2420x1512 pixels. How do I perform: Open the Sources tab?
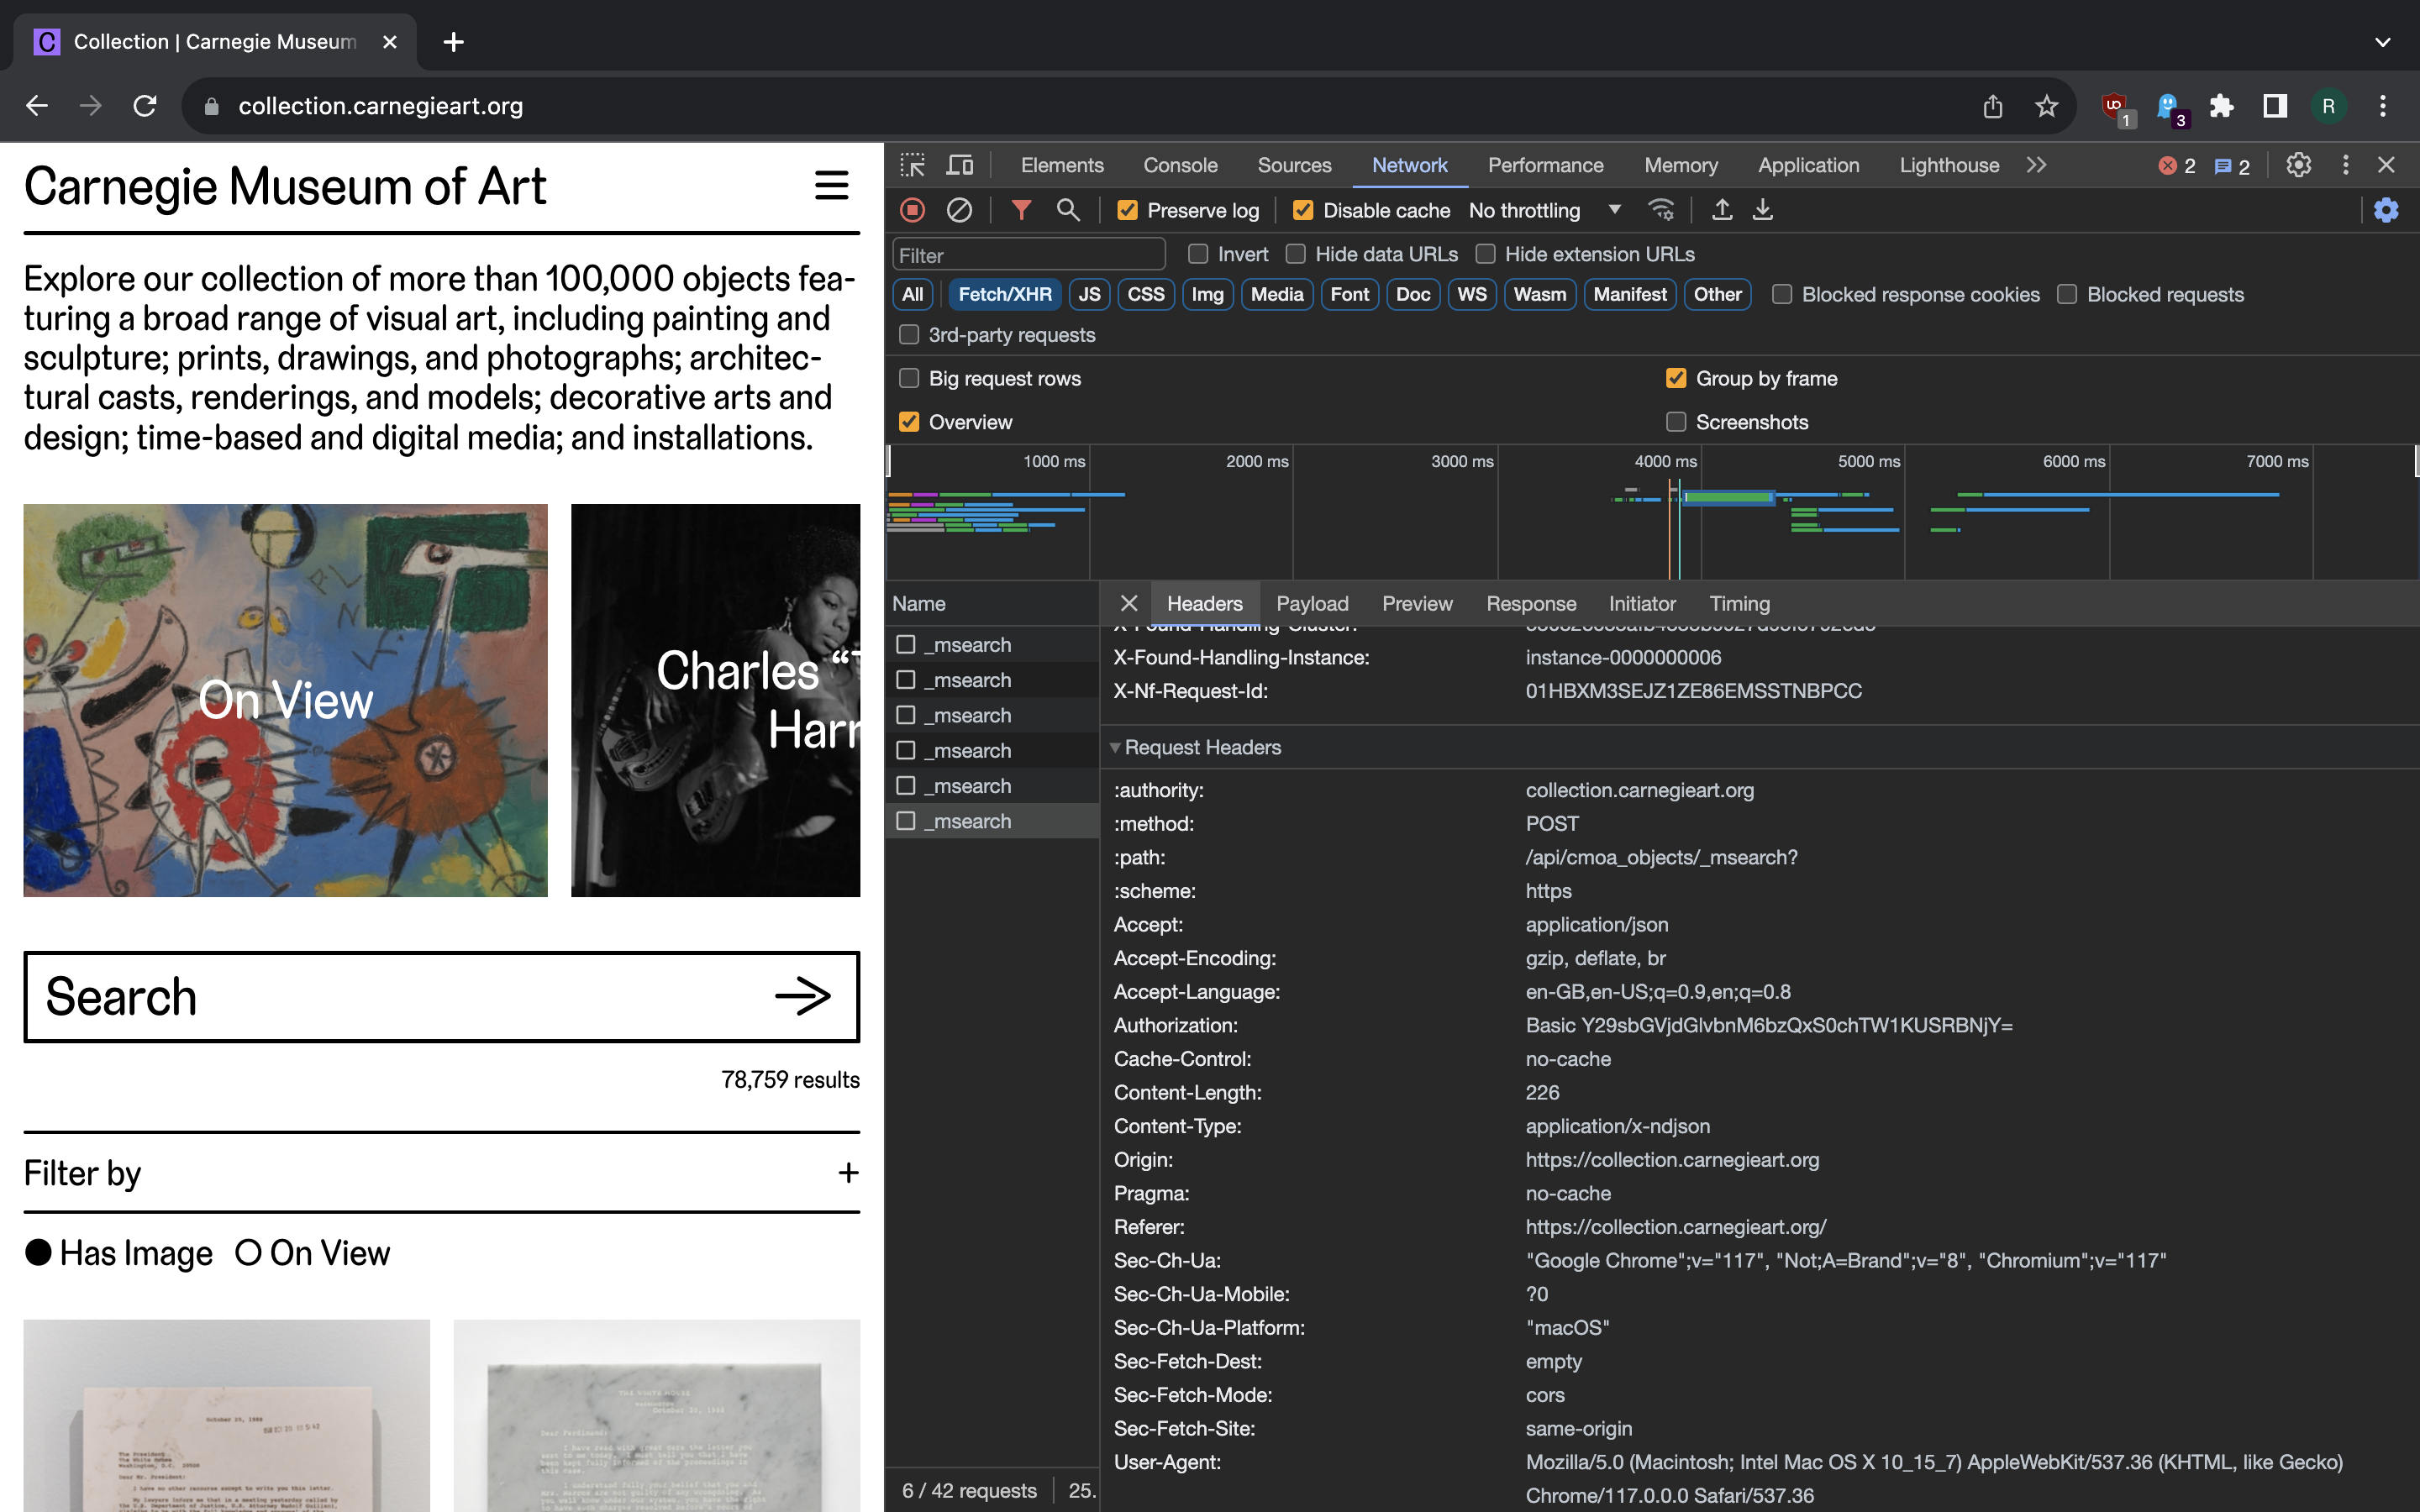pos(1294,165)
